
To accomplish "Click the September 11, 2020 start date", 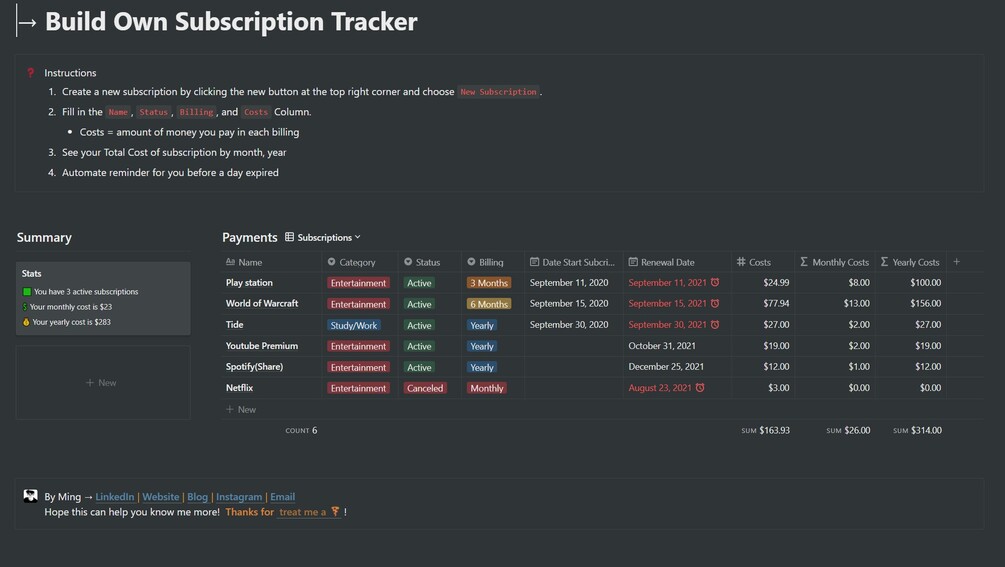I will [x=569, y=283].
